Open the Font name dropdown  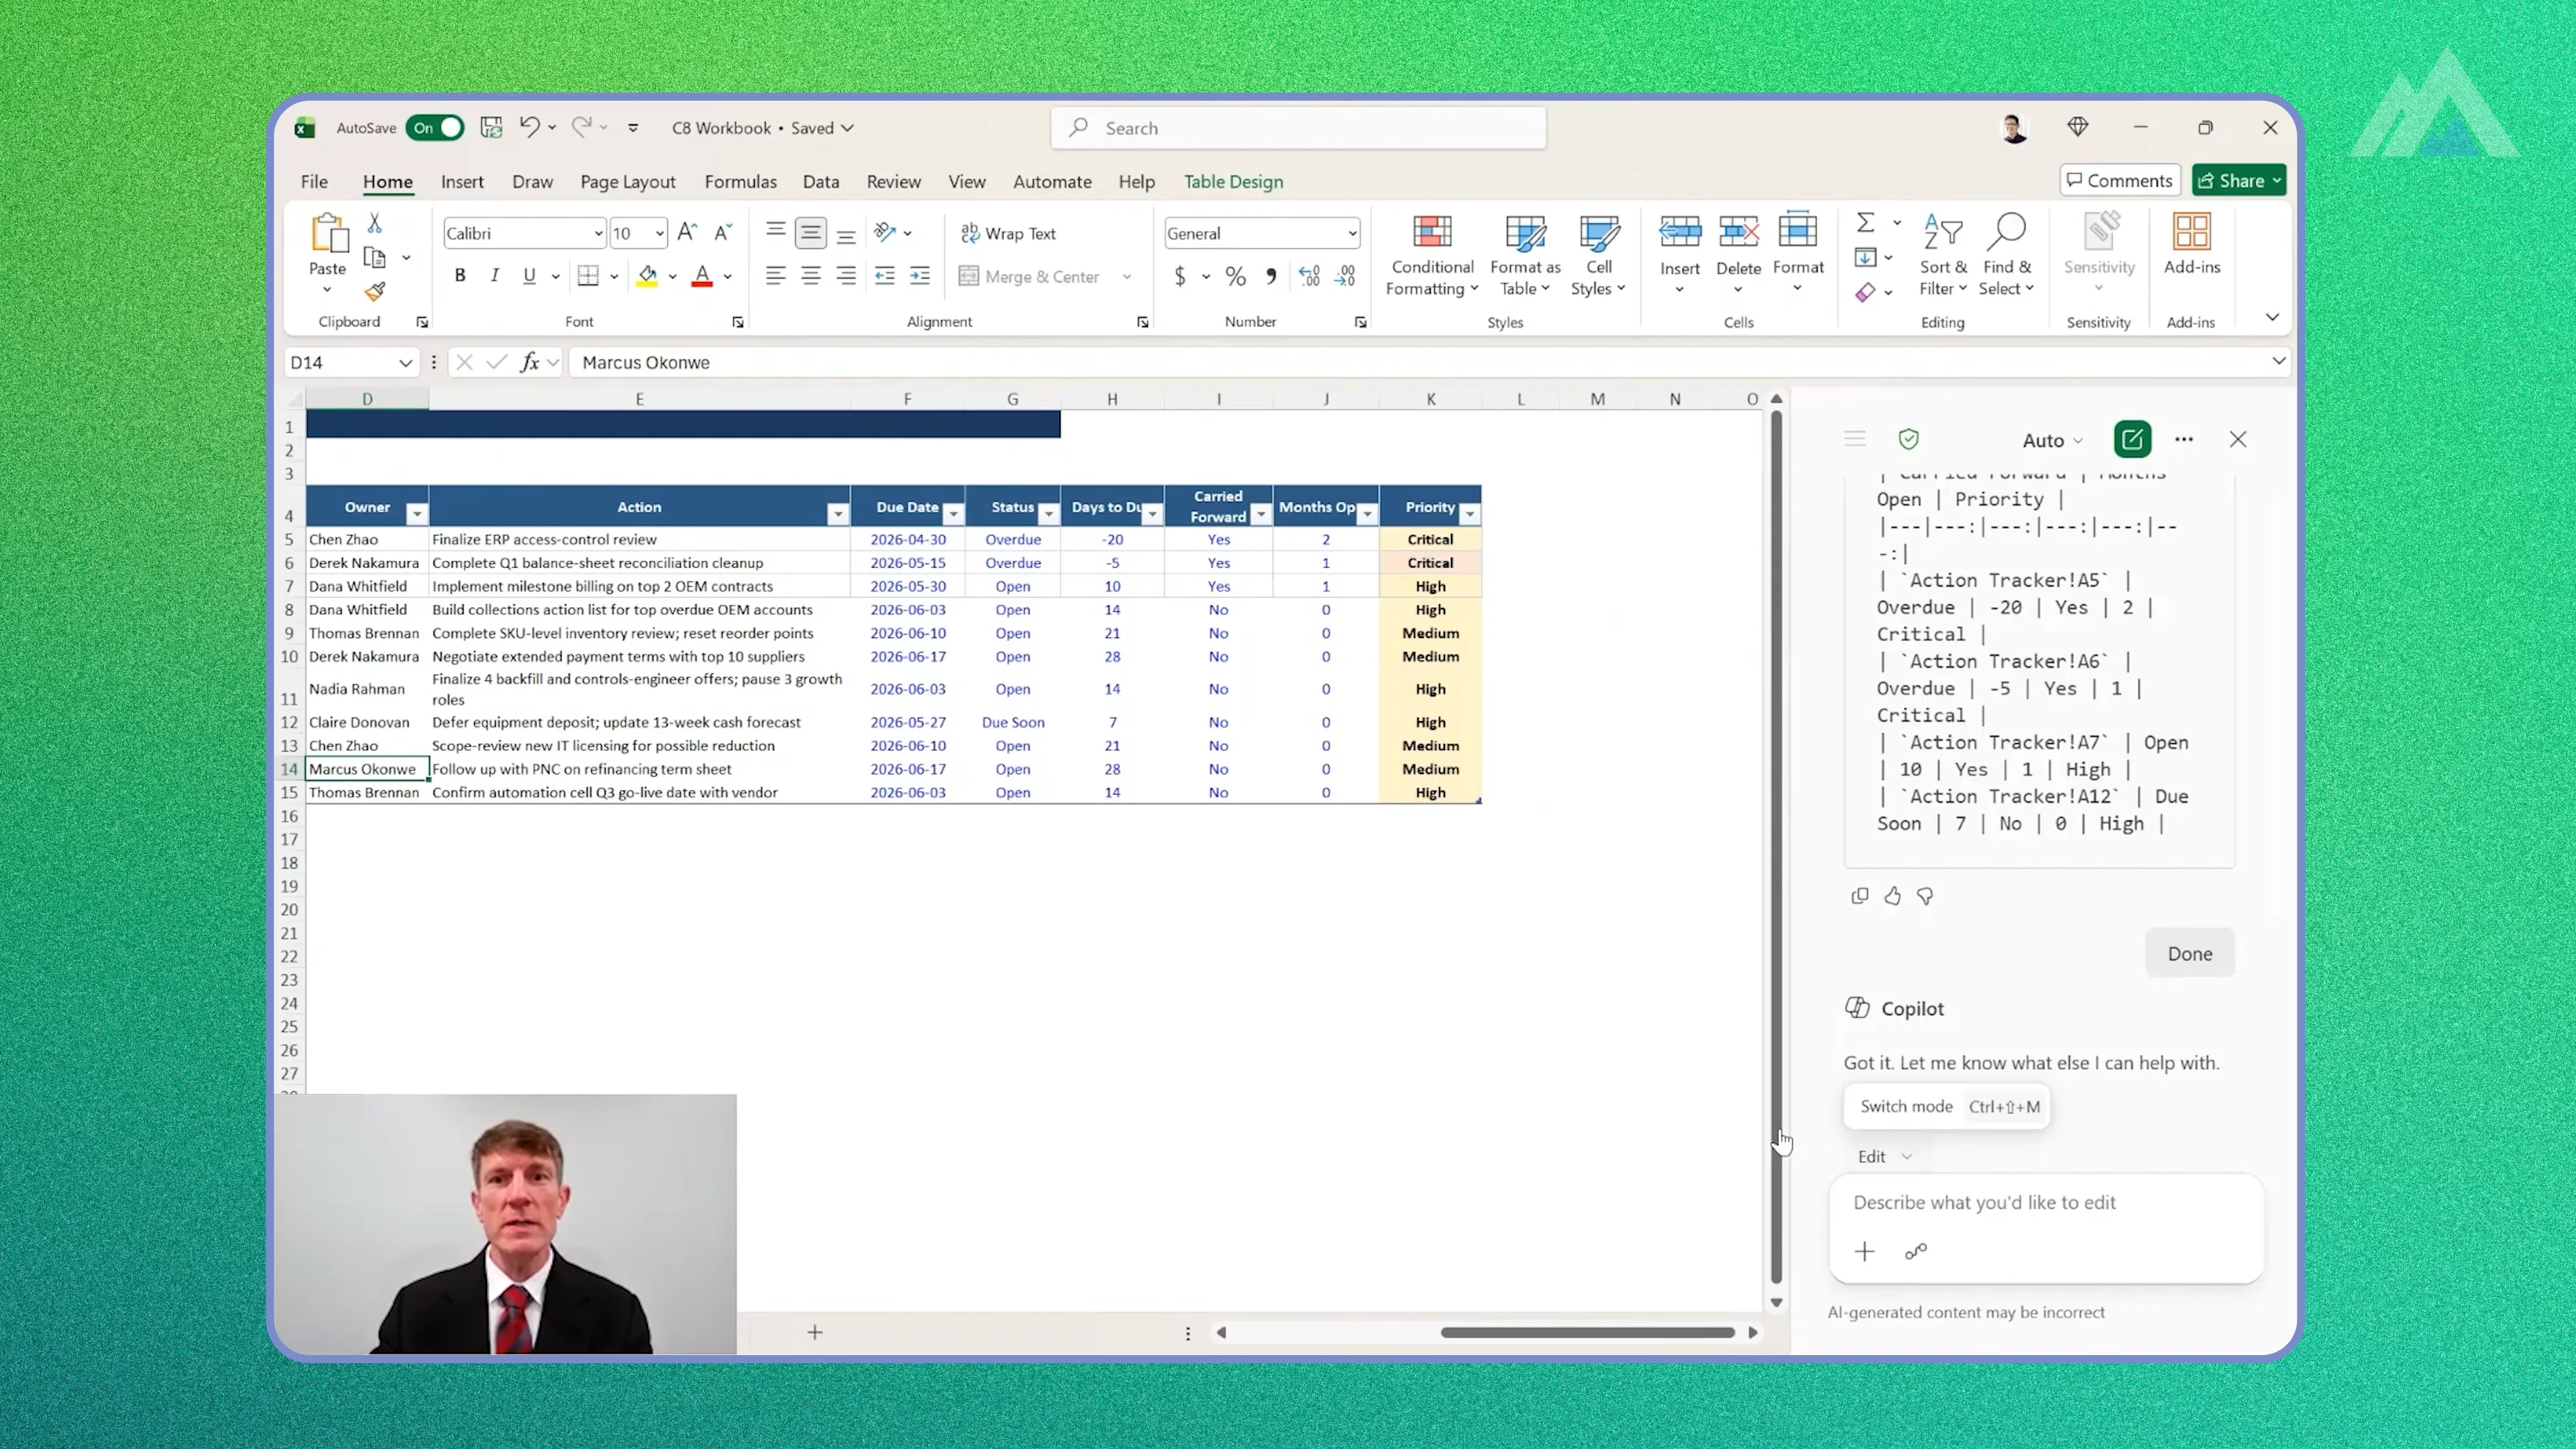click(x=598, y=234)
